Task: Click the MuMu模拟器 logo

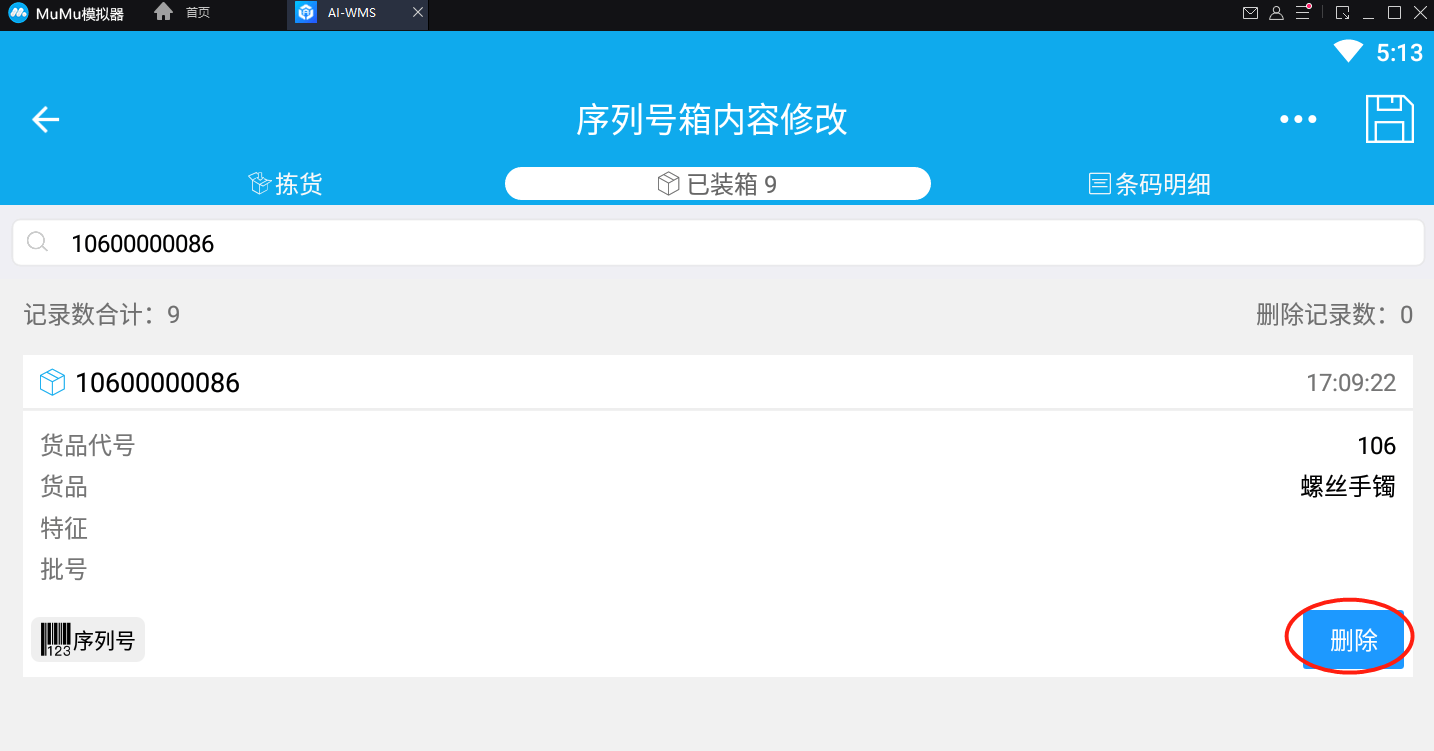Action: click(66, 14)
